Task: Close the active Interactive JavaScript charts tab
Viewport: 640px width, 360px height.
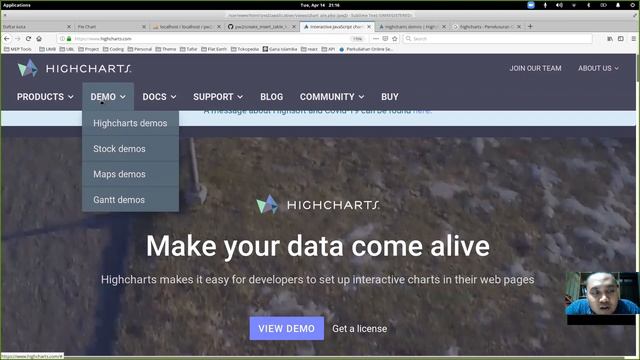Action: (x=369, y=27)
